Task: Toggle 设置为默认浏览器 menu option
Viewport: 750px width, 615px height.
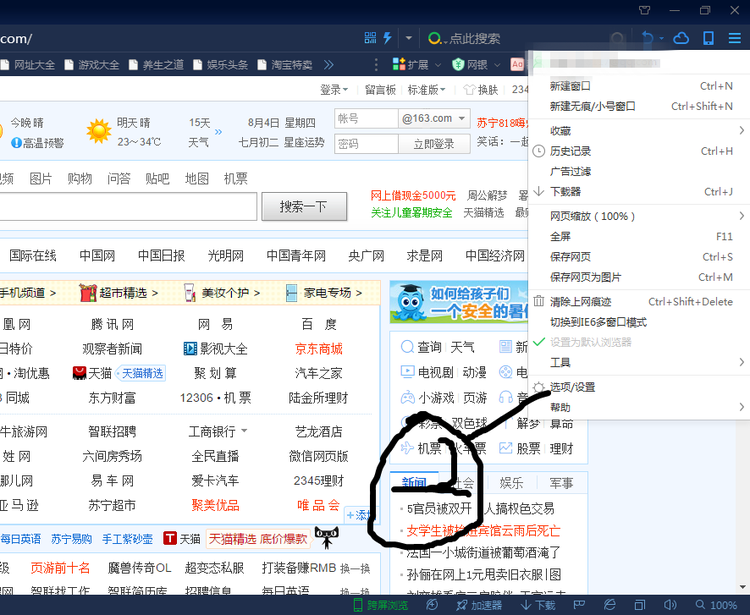Action: 590,342
